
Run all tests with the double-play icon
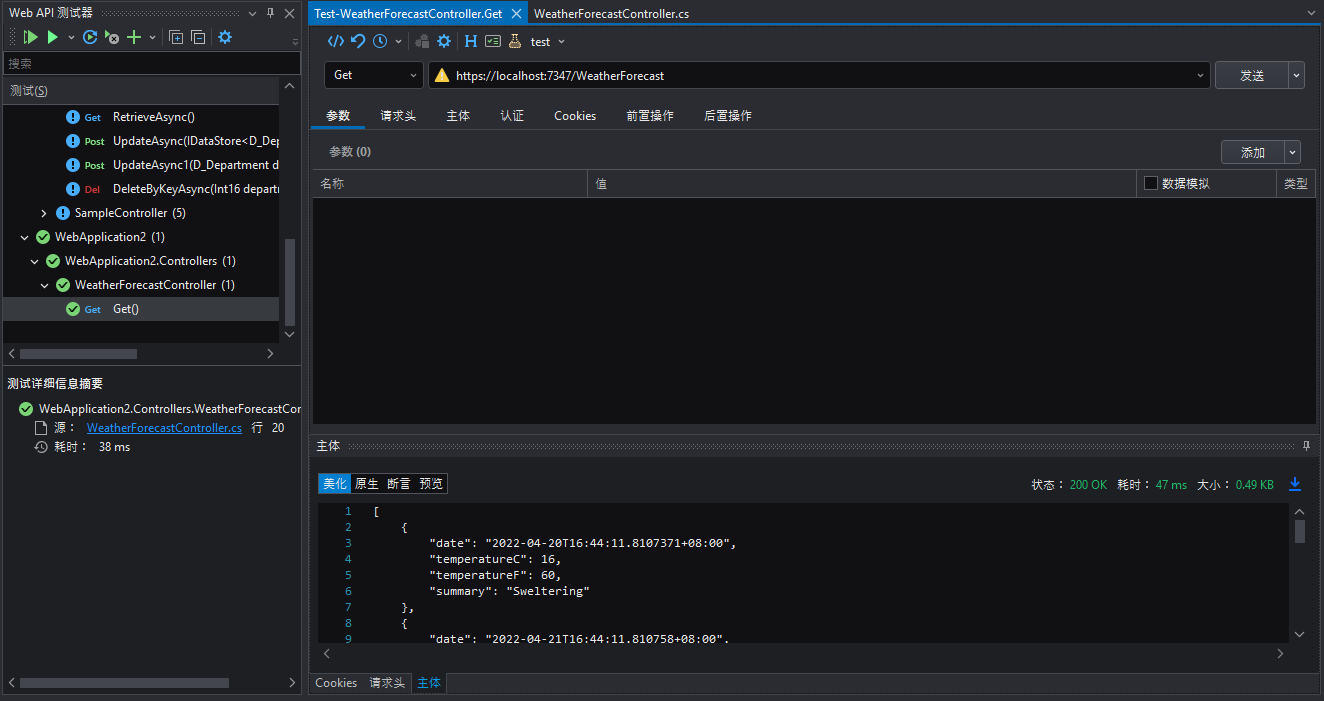click(x=30, y=37)
